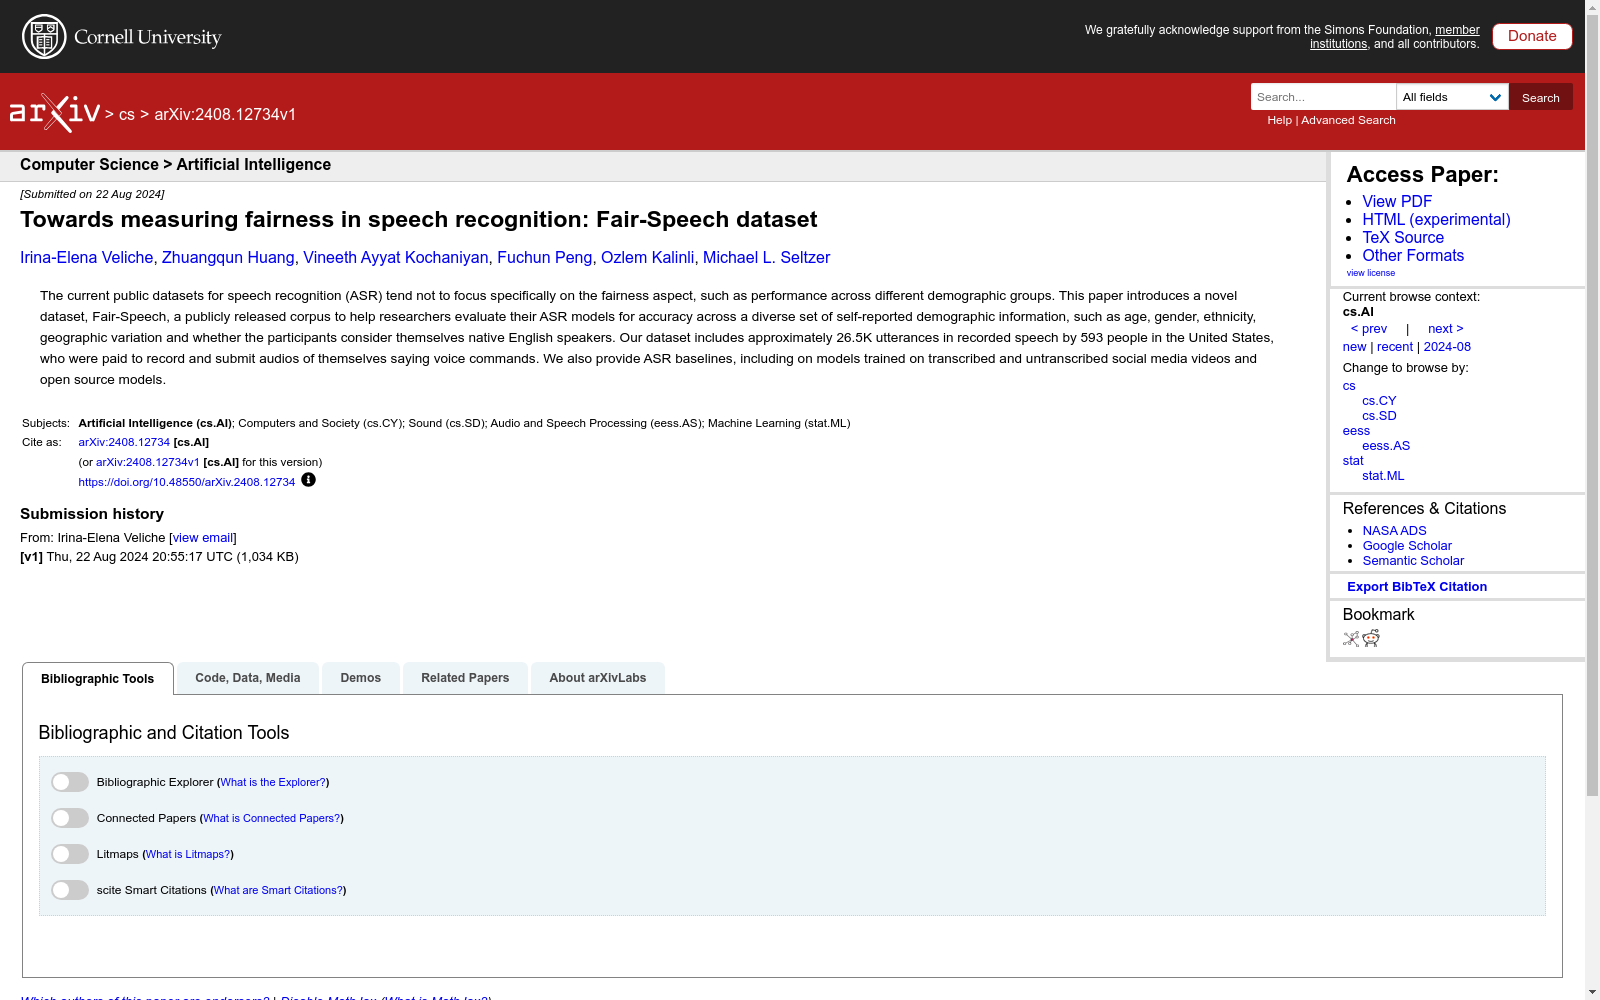The image size is (1600, 1000).
Task: Open the doi.org DOI link
Action: 187,482
